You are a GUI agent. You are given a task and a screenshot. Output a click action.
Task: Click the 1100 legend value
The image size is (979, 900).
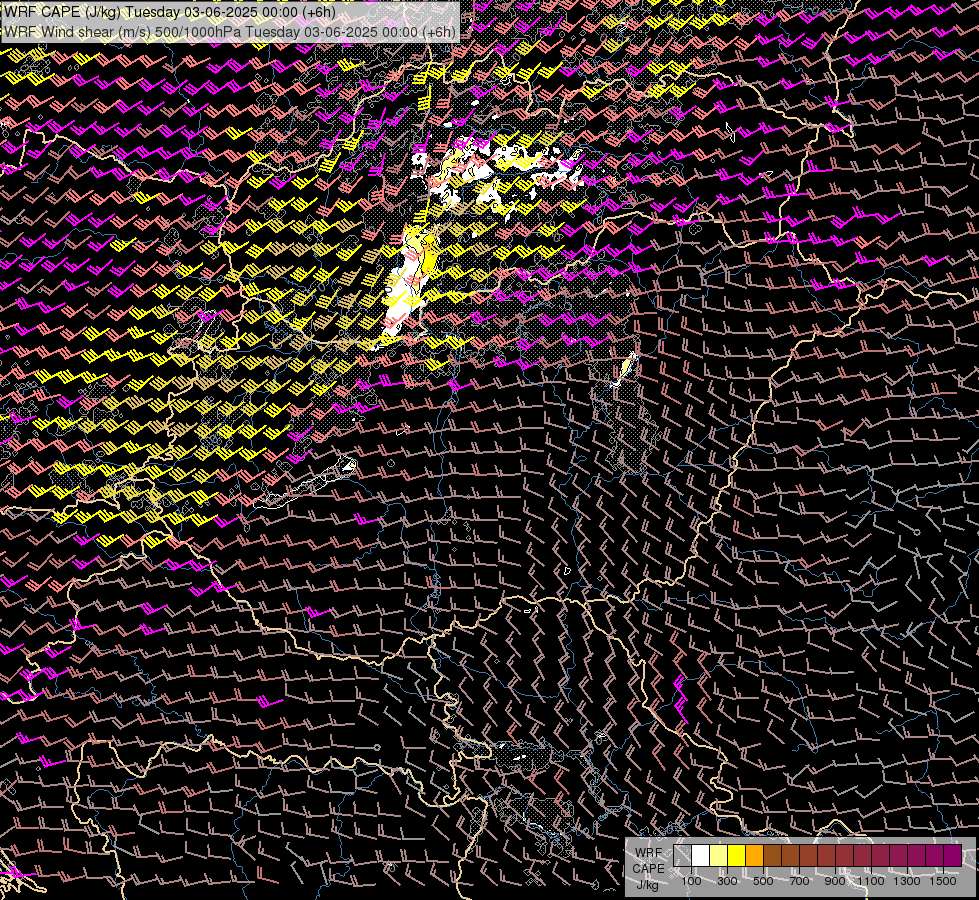point(870,881)
